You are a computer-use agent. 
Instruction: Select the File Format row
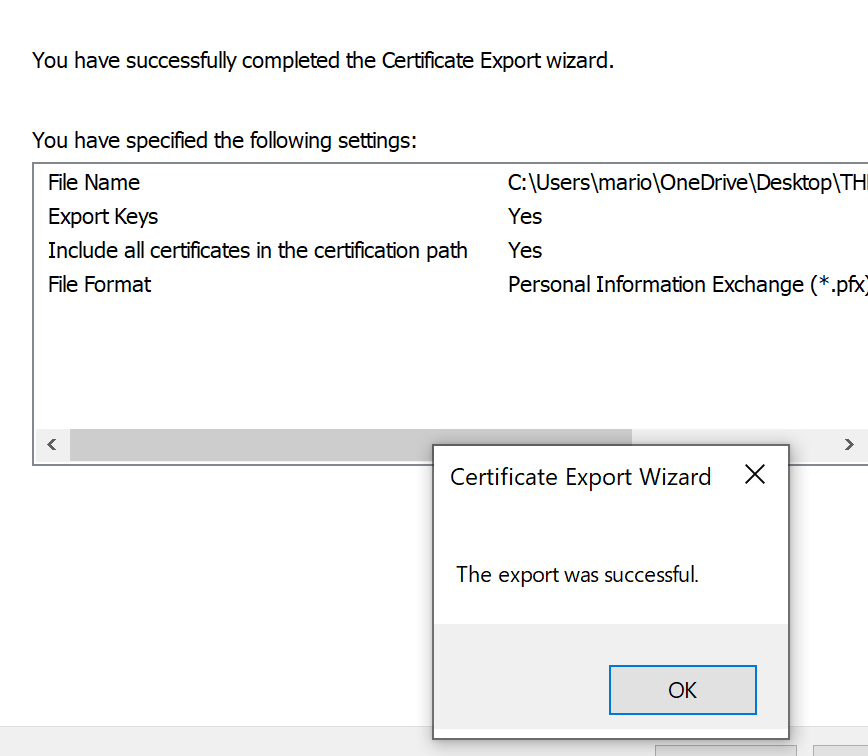coord(100,285)
